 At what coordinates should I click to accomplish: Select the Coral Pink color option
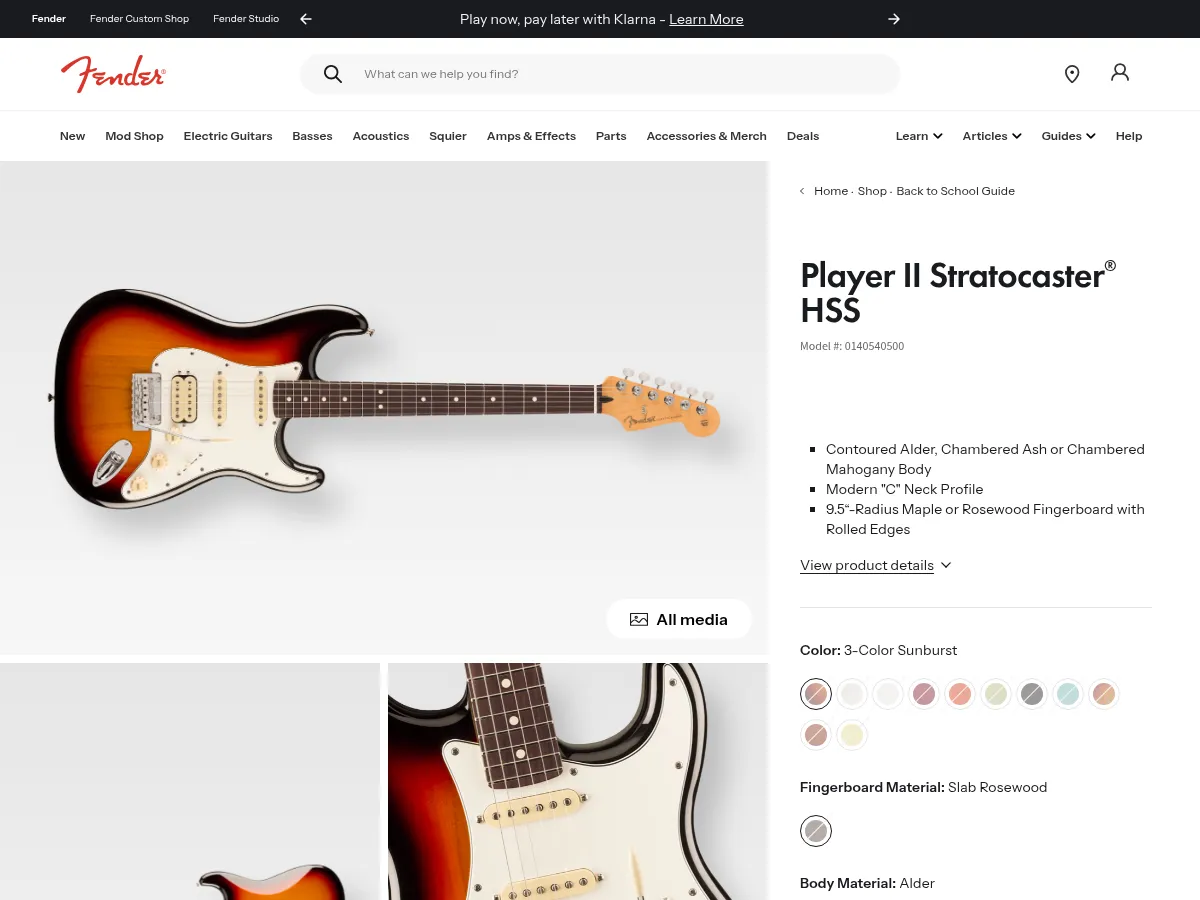(x=960, y=694)
